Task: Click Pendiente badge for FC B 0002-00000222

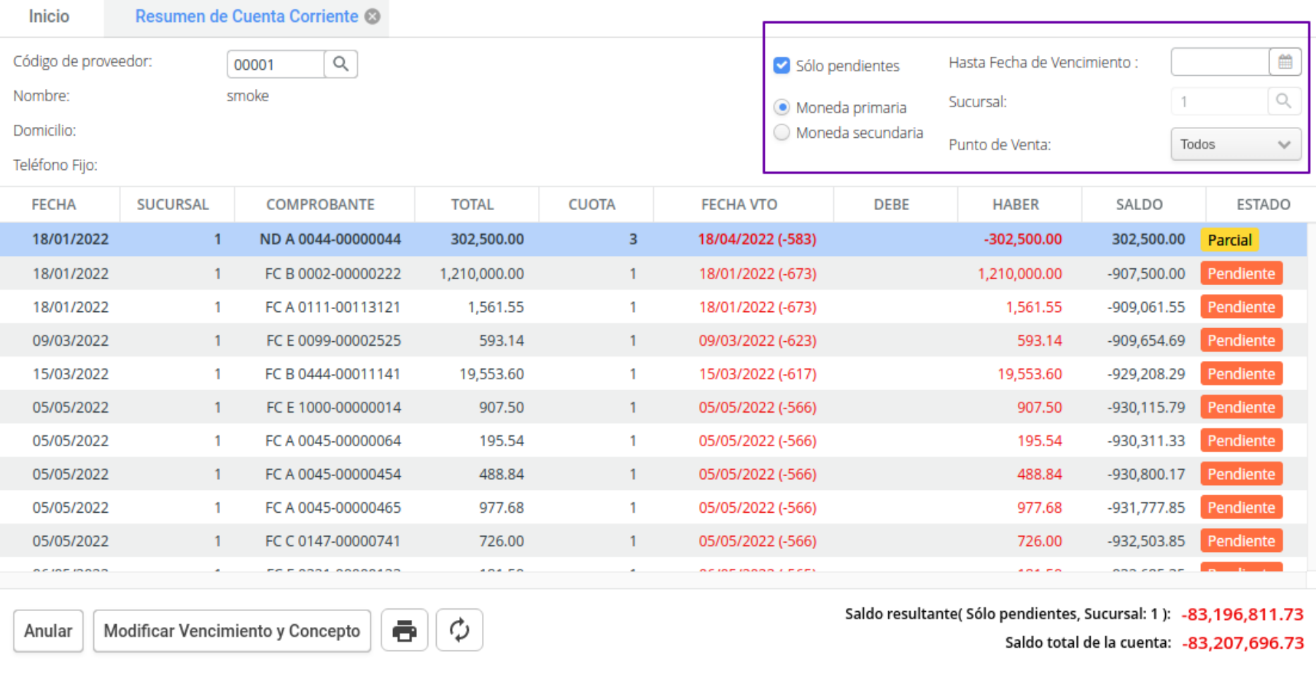Action: [x=1241, y=273]
